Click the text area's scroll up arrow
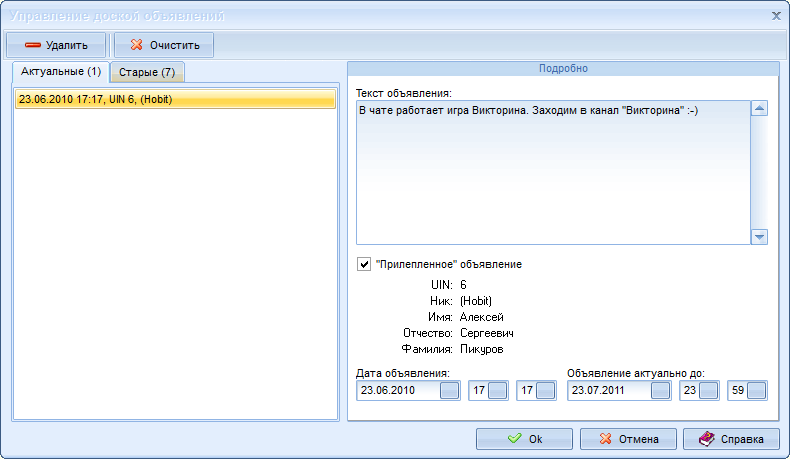The image size is (790, 459). click(x=759, y=108)
